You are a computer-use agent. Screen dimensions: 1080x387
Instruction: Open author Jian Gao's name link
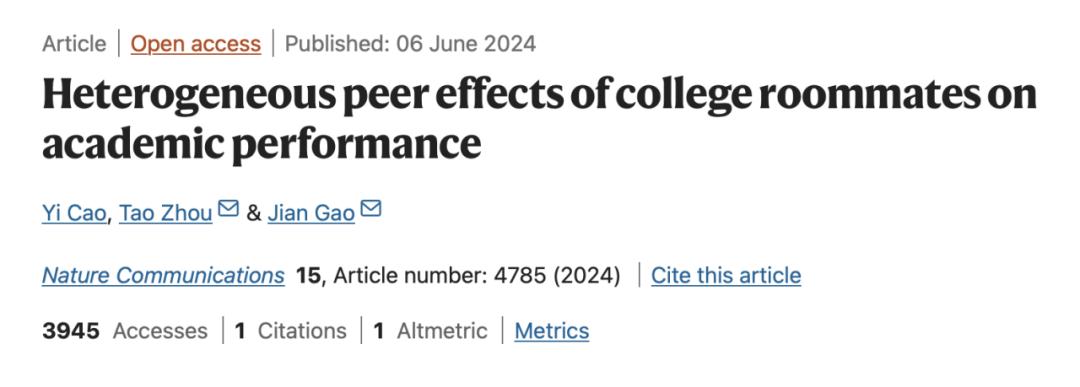coord(311,213)
